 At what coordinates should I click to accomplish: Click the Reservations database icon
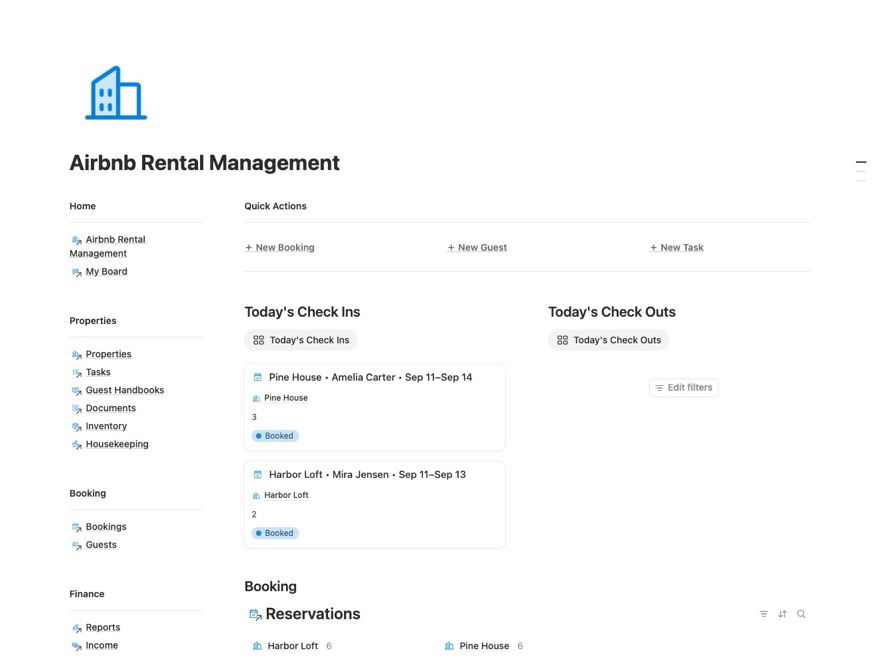255,615
